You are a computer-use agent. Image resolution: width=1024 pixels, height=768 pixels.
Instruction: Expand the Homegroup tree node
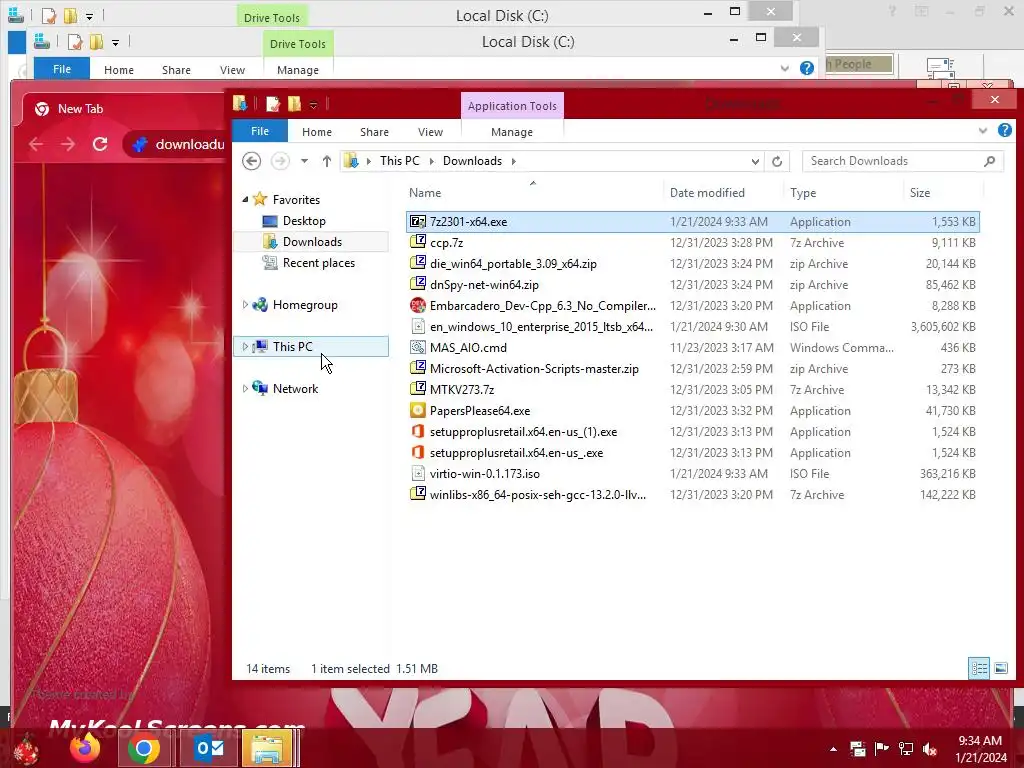click(246, 304)
